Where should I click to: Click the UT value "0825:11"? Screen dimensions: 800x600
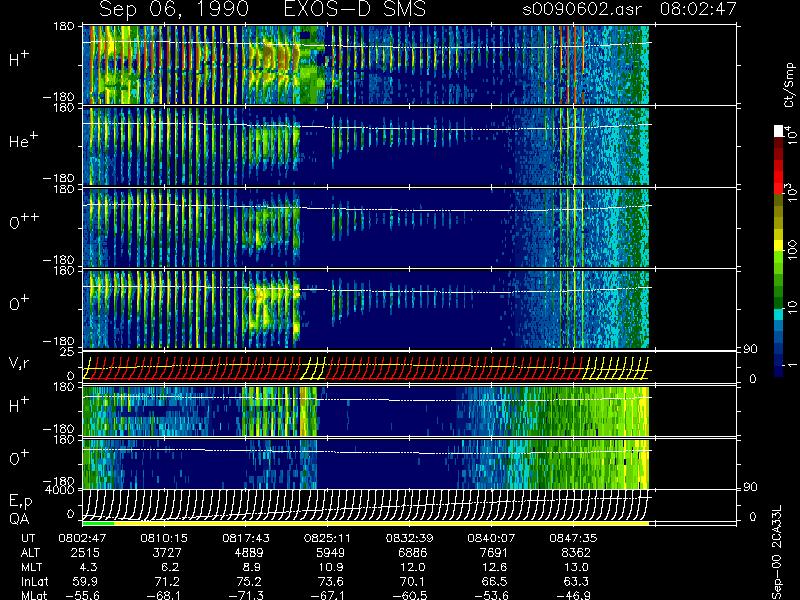tap(328, 538)
